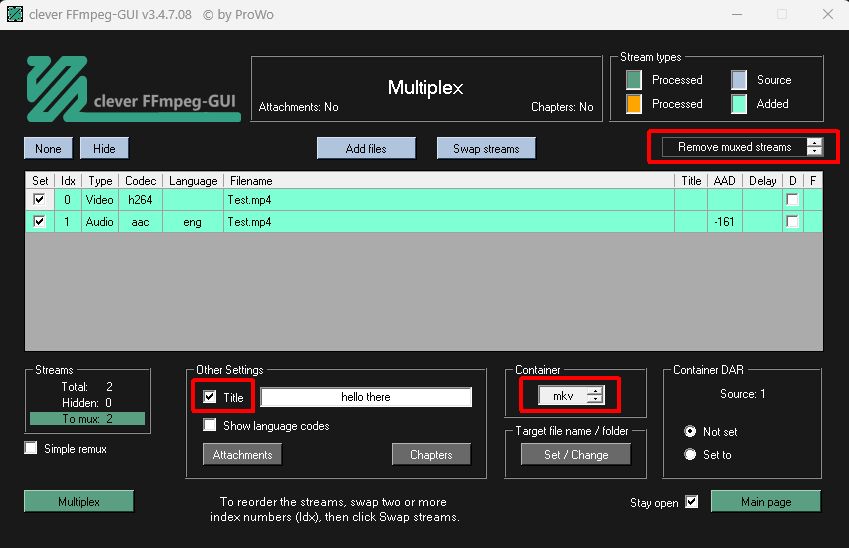This screenshot has height=548, width=849.
Task: Click the mint Added color swatch
Action: [739, 103]
